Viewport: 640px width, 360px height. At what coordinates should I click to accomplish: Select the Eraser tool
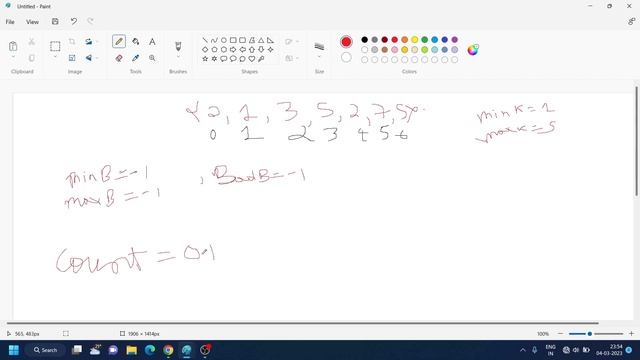119,58
